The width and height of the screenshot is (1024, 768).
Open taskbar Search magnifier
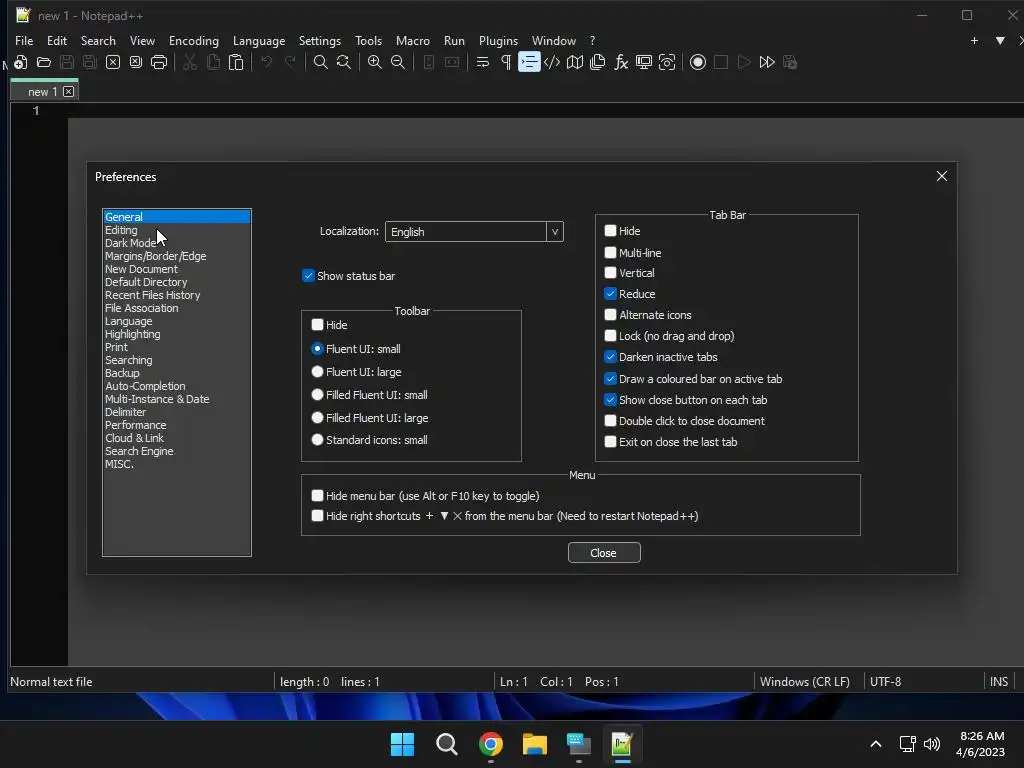coord(447,744)
